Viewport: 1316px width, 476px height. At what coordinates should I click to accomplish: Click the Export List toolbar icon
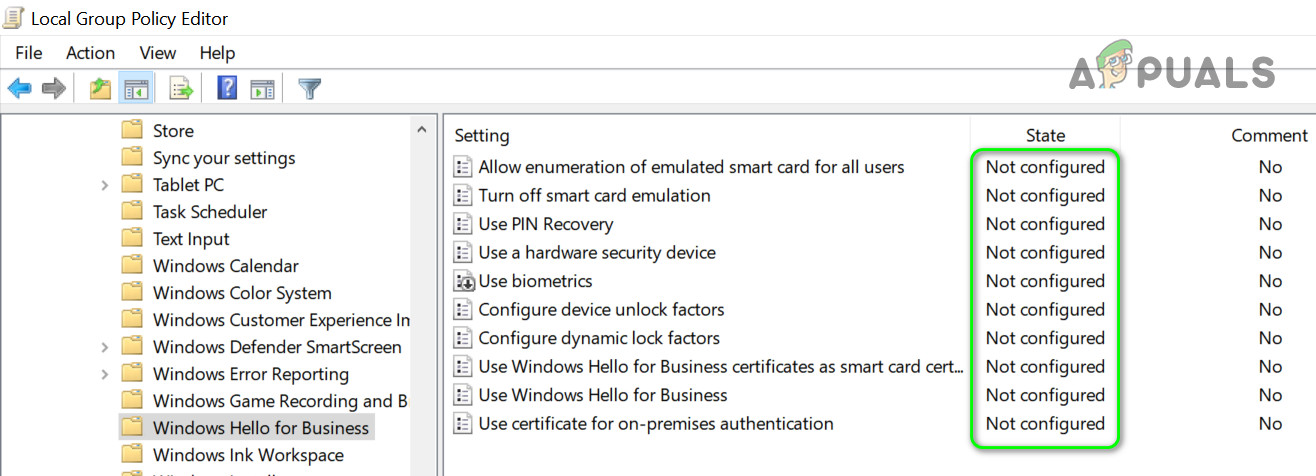(x=181, y=89)
